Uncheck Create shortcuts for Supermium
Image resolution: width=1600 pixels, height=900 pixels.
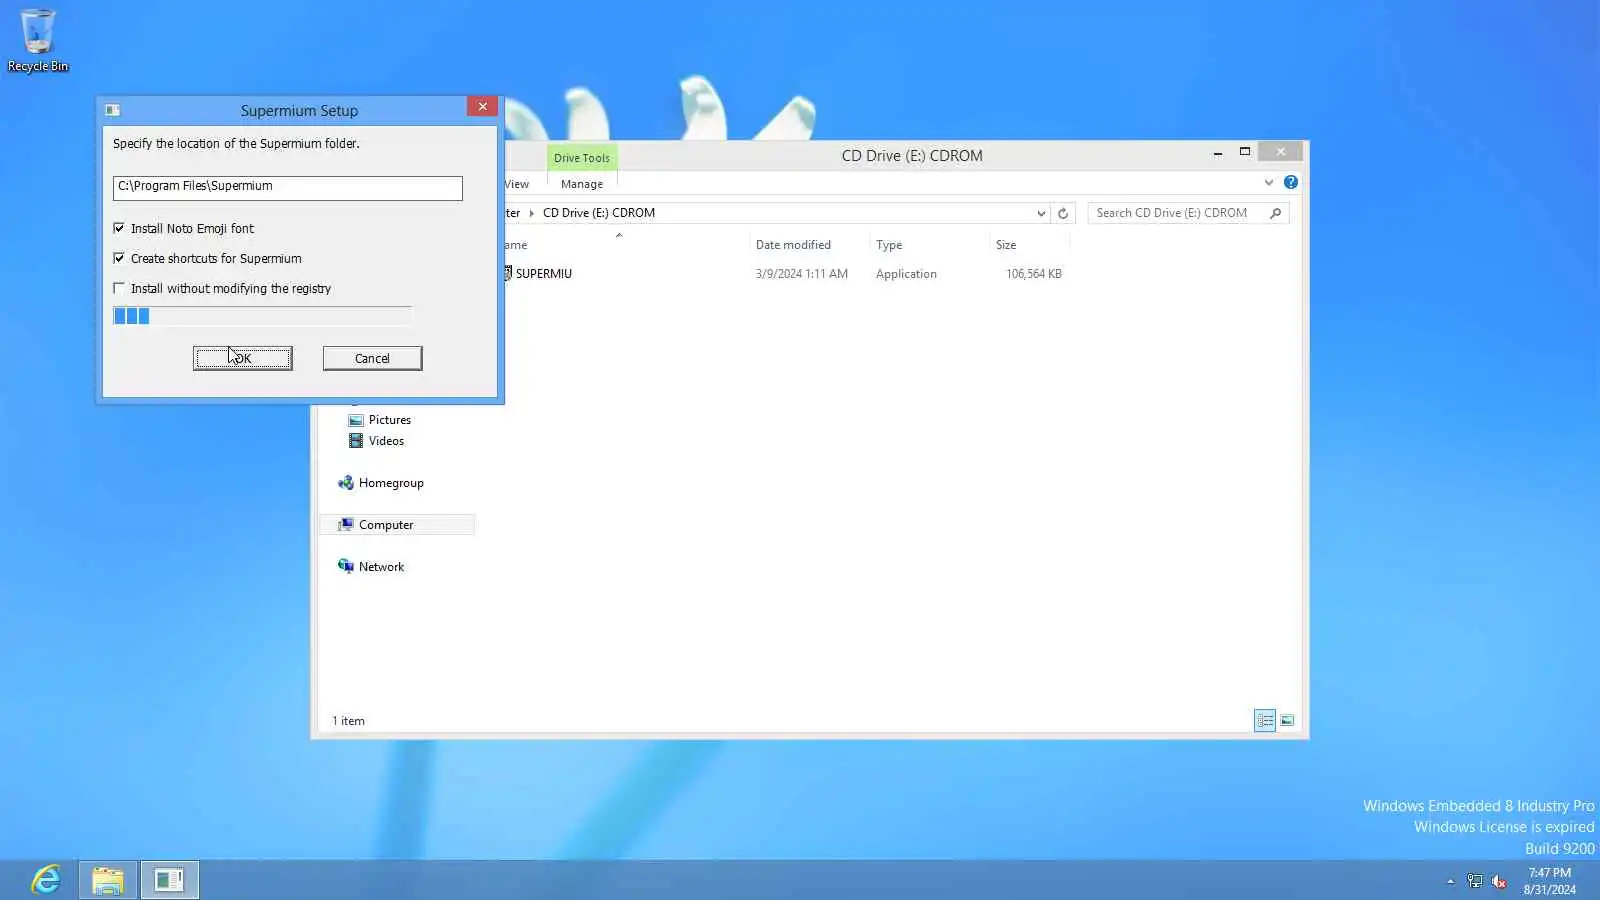pyautogui.click(x=119, y=258)
